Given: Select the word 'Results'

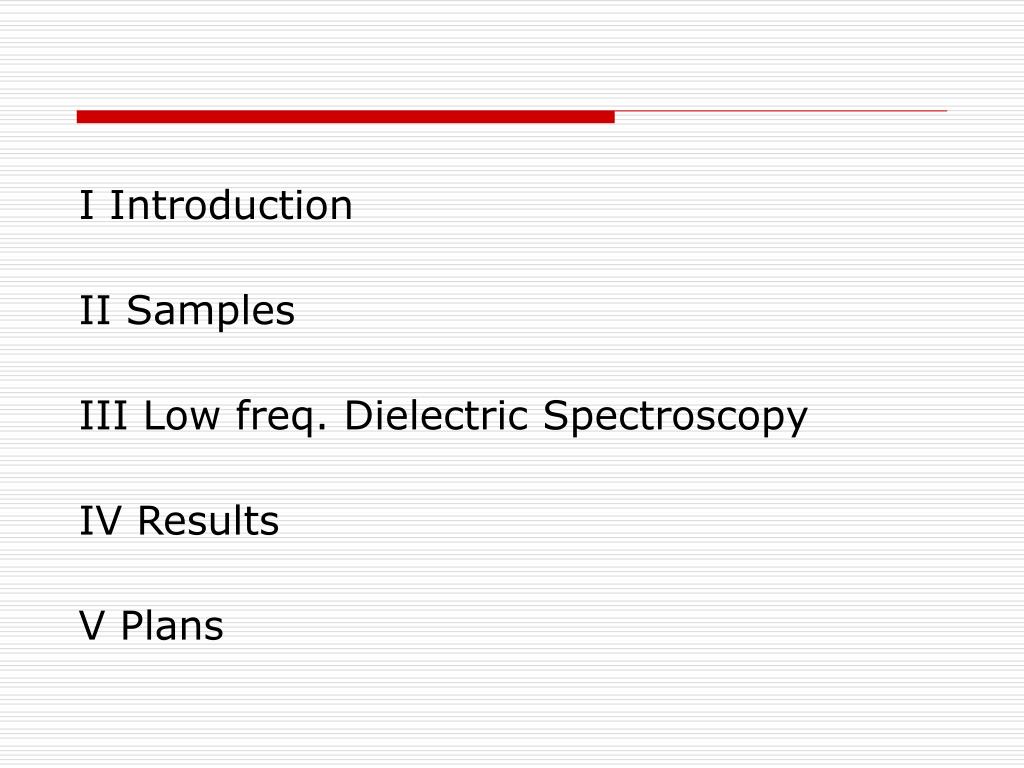Looking at the screenshot, I should [208, 521].
